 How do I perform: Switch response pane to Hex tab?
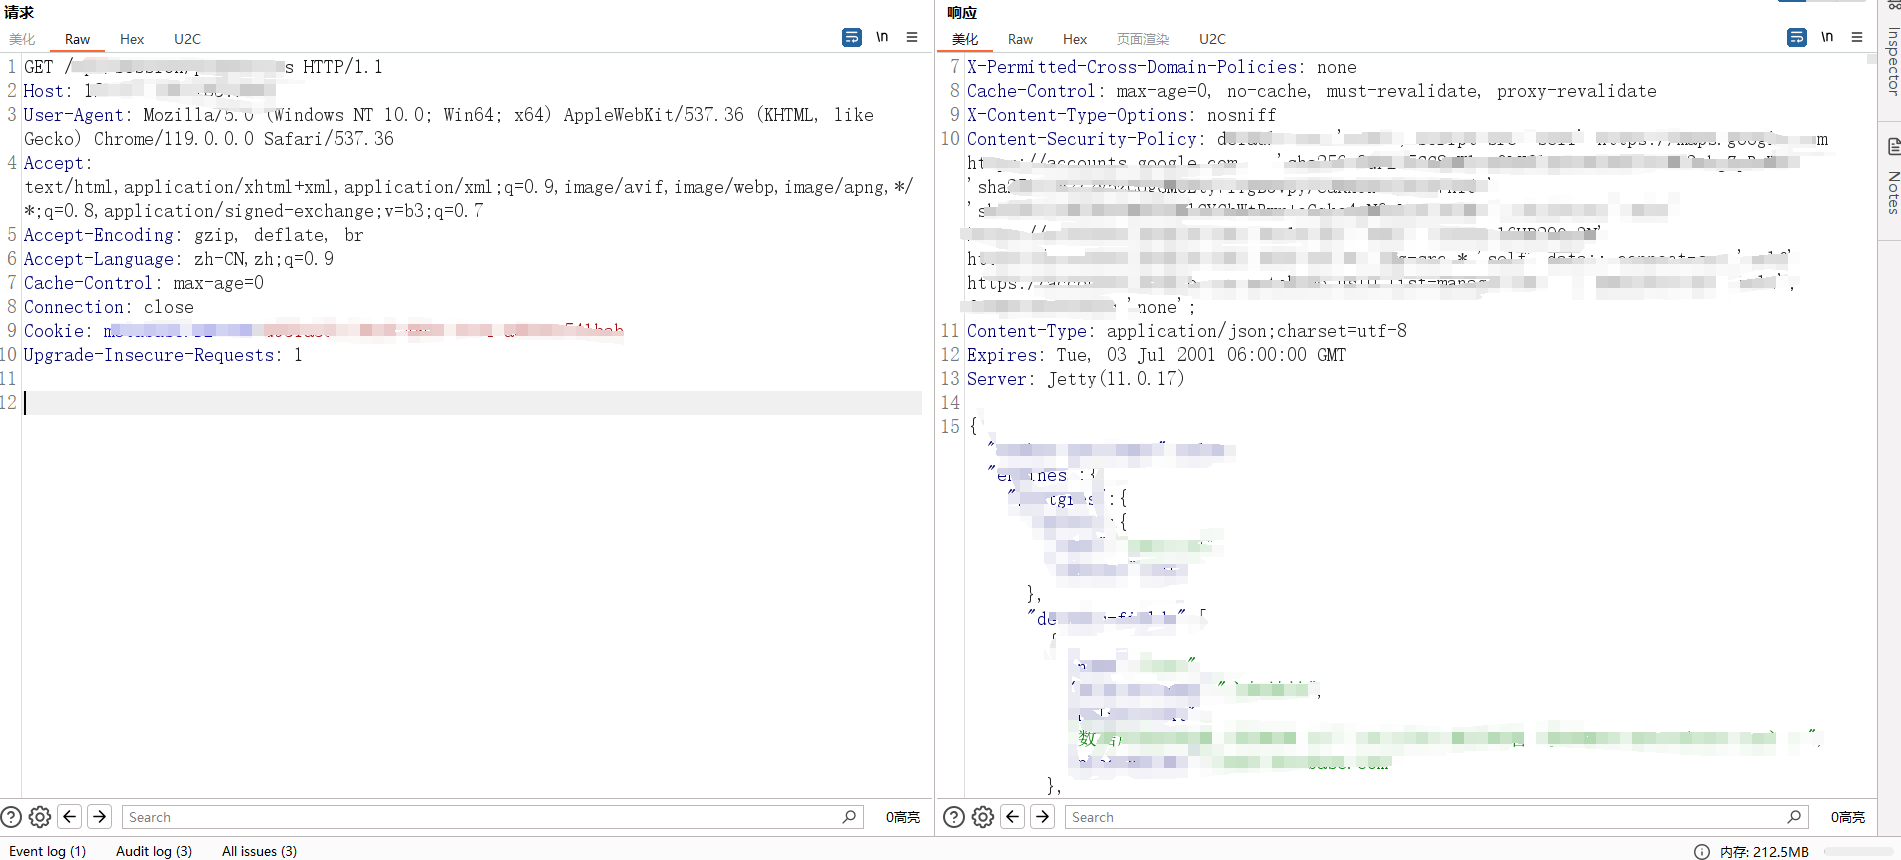point(1075,39)
